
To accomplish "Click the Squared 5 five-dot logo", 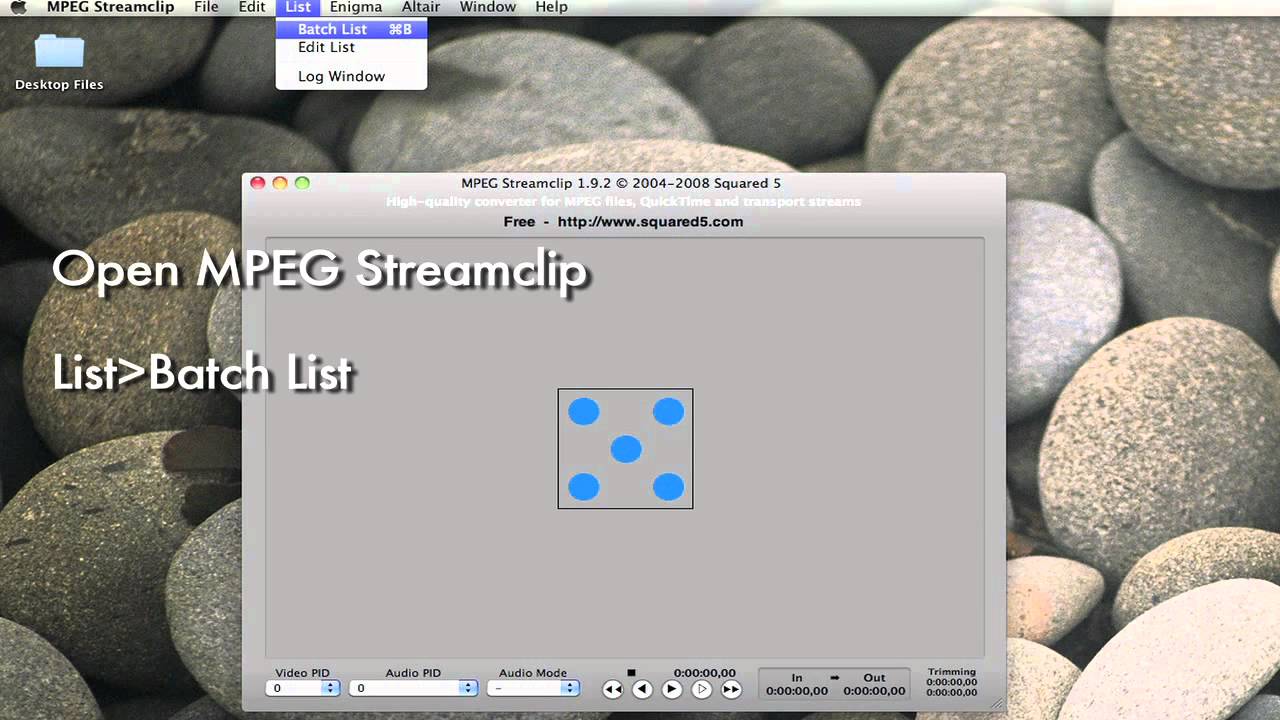I will pyautogui.click(x=625, y=449).
